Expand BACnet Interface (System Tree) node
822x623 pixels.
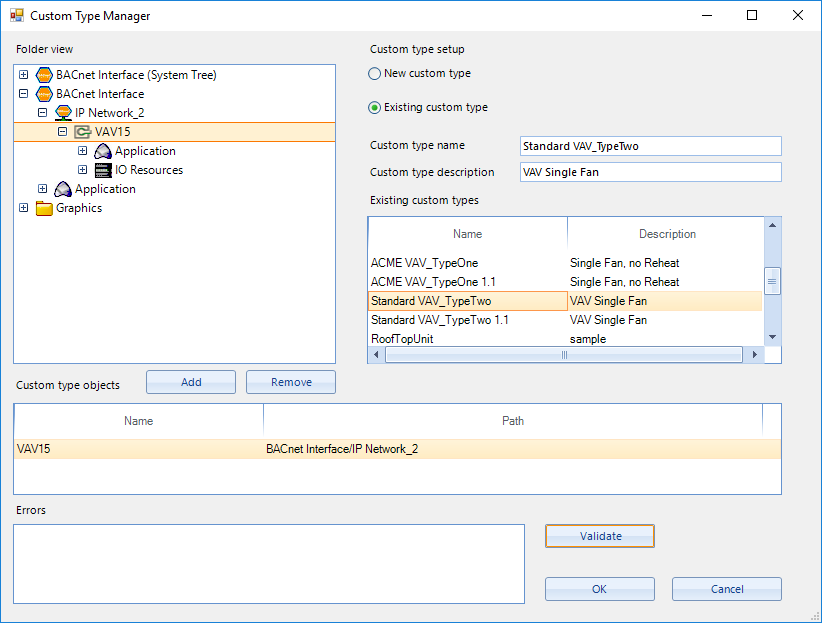pos(24,74)
